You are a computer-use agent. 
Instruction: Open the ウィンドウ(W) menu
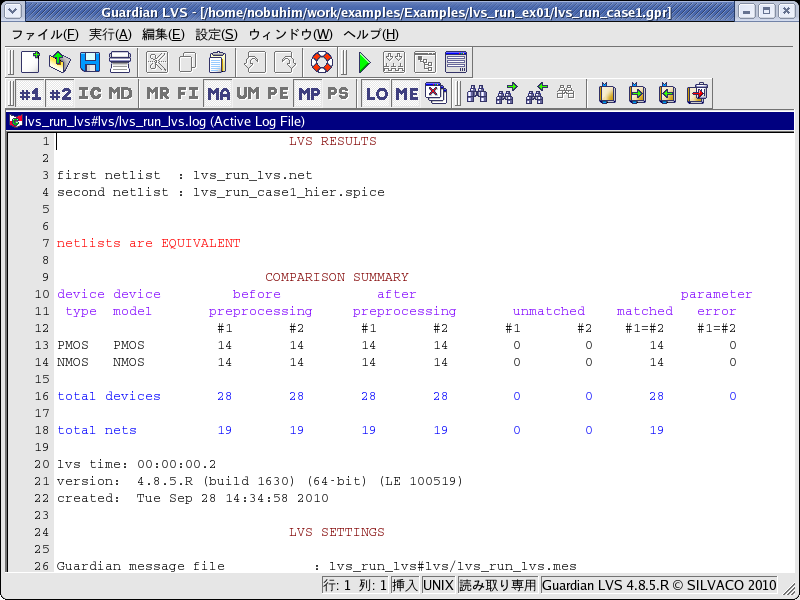(x=291, y=35)
